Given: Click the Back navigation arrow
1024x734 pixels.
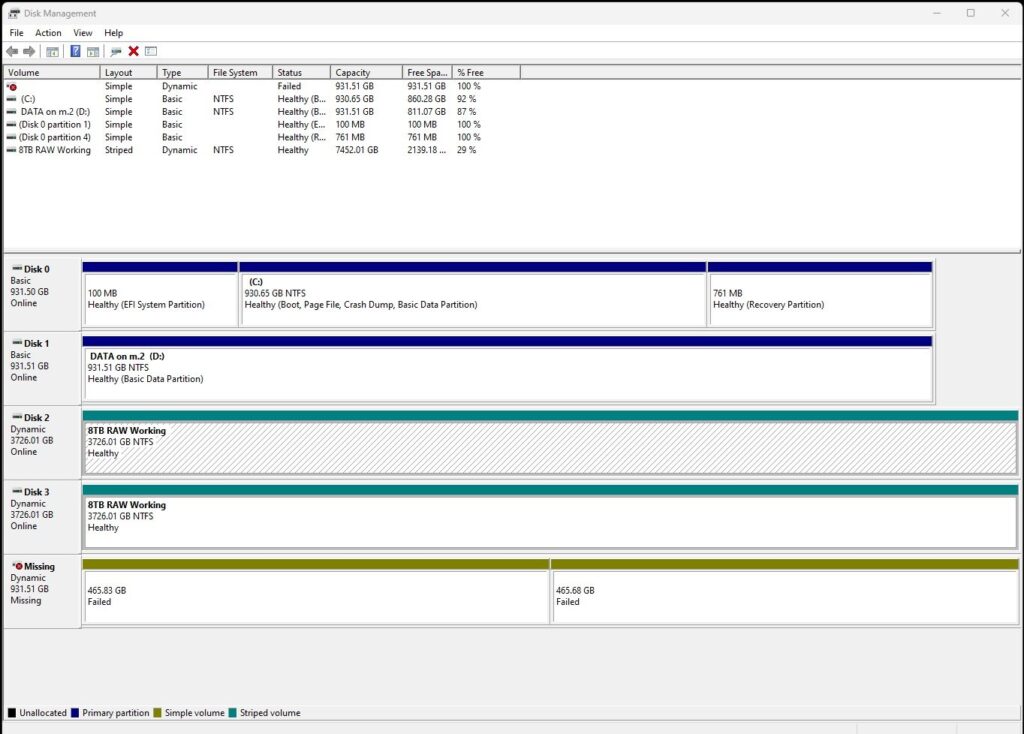Looking at the screenshot, I should coord(12,51).
